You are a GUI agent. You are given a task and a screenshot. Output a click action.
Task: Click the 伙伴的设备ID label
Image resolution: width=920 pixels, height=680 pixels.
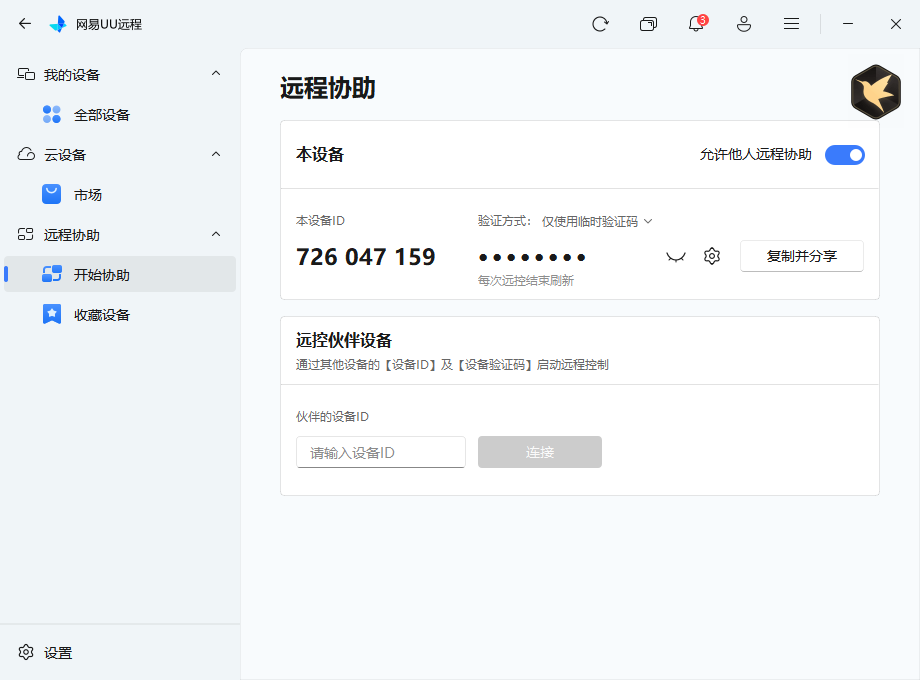tap(332, 417)
